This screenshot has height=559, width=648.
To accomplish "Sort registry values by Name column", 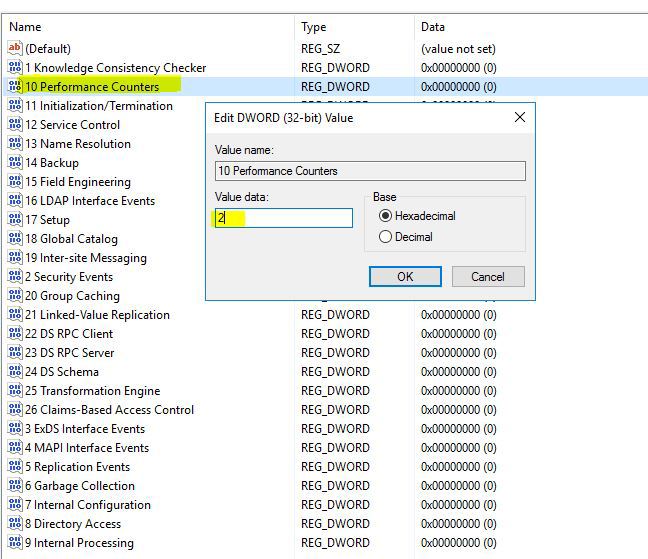I will pyautogui.click(x=25, y=27).
